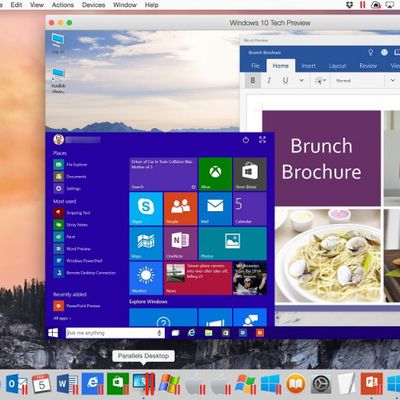Open the Weather tile
The height and width of the screenshot is (400, 400).
146,278
